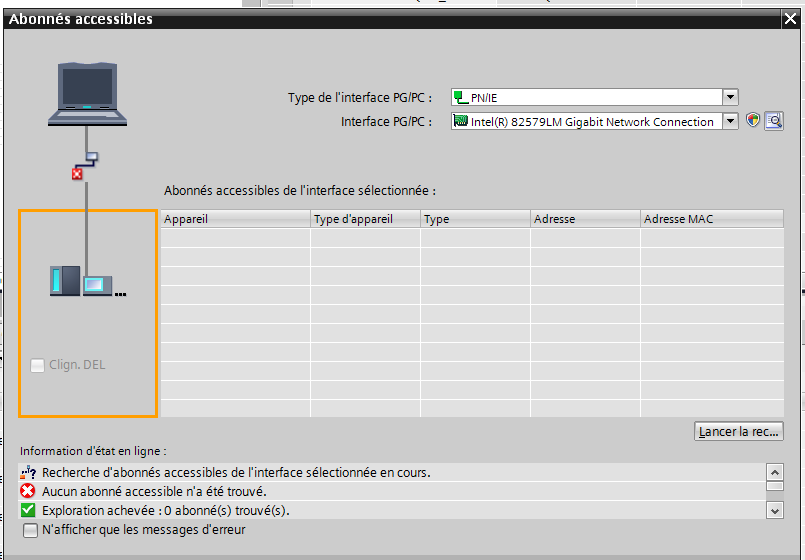Click the red connection error icon
This screenshot has height=560, width=805.
(77, 174)
